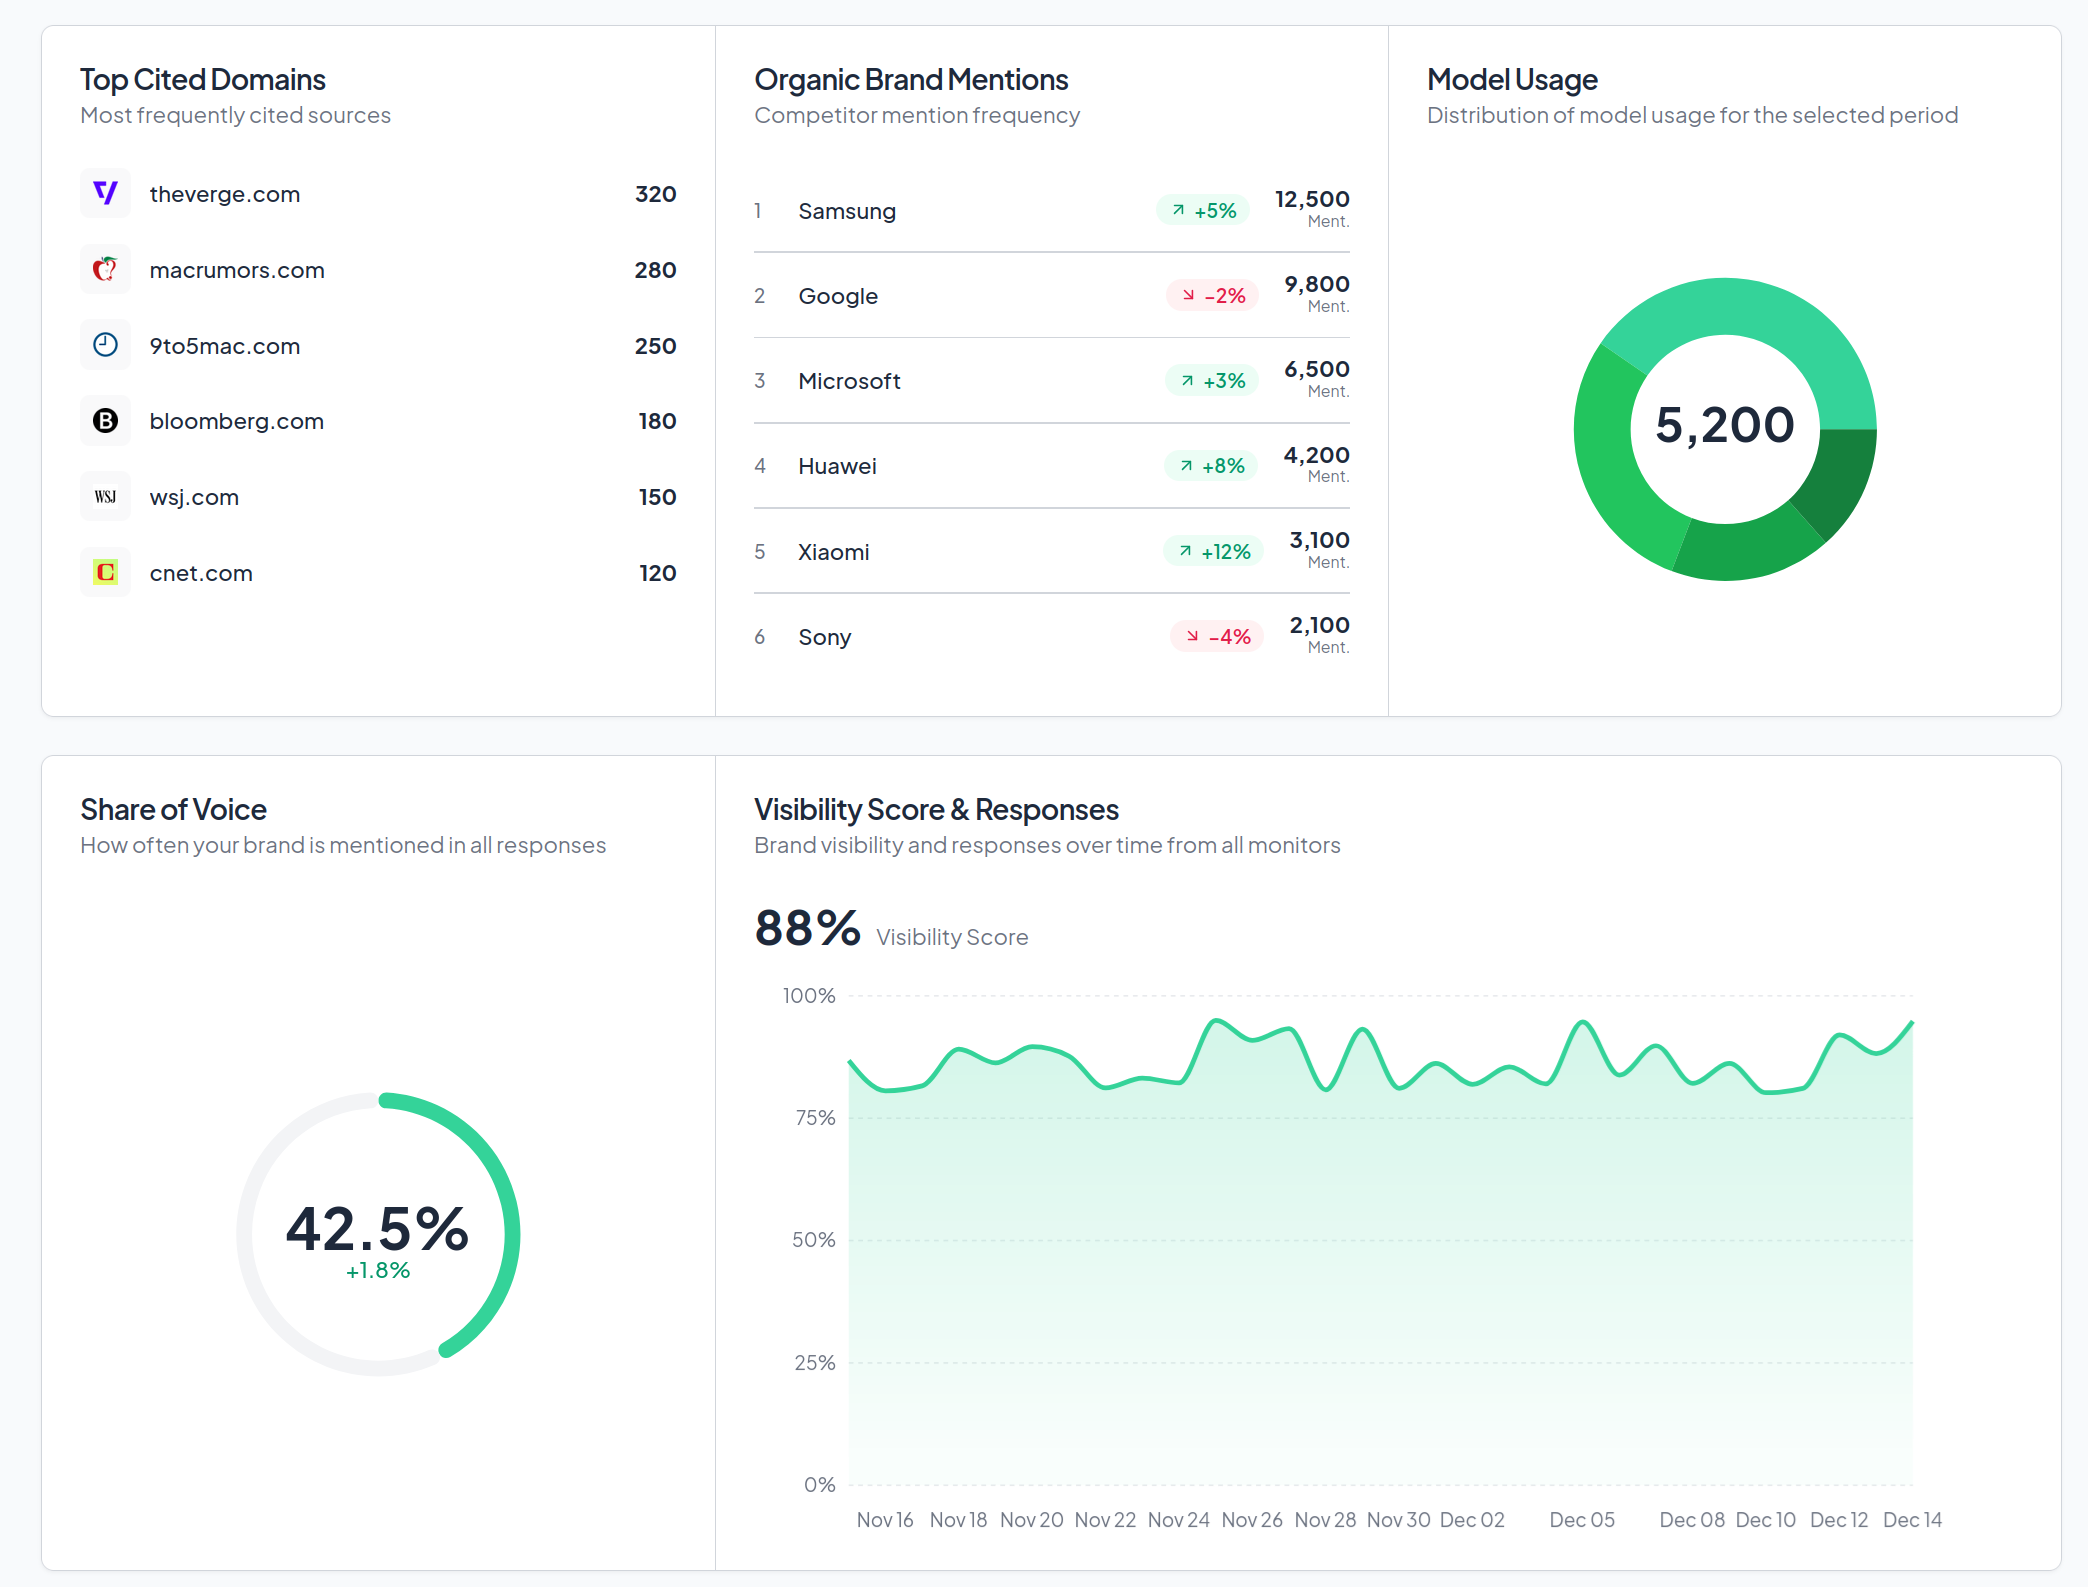Click the wsj.com WSJ logo icon
The height and width of the screenshot is (1587, 2088).
click(x=105, y=497)
